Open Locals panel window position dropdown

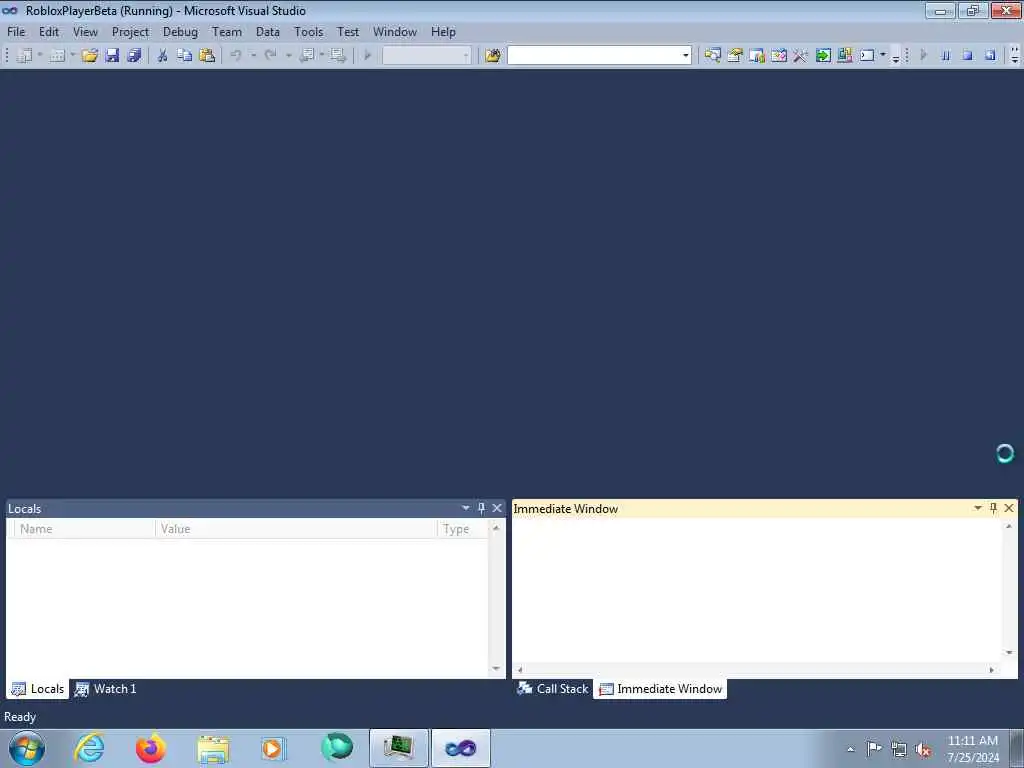[x=466, y=508]
